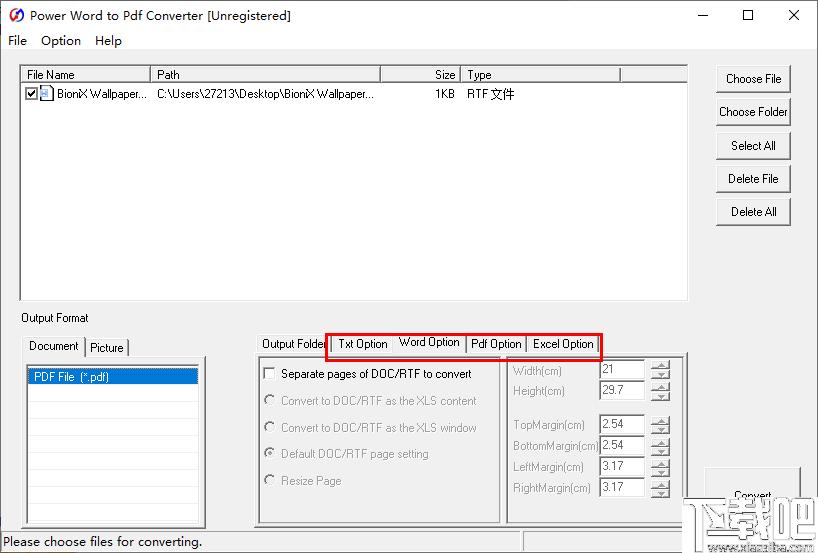Click the RTF 文件 type cell
Screen dimensions: 818x553
tap(490, 94)
